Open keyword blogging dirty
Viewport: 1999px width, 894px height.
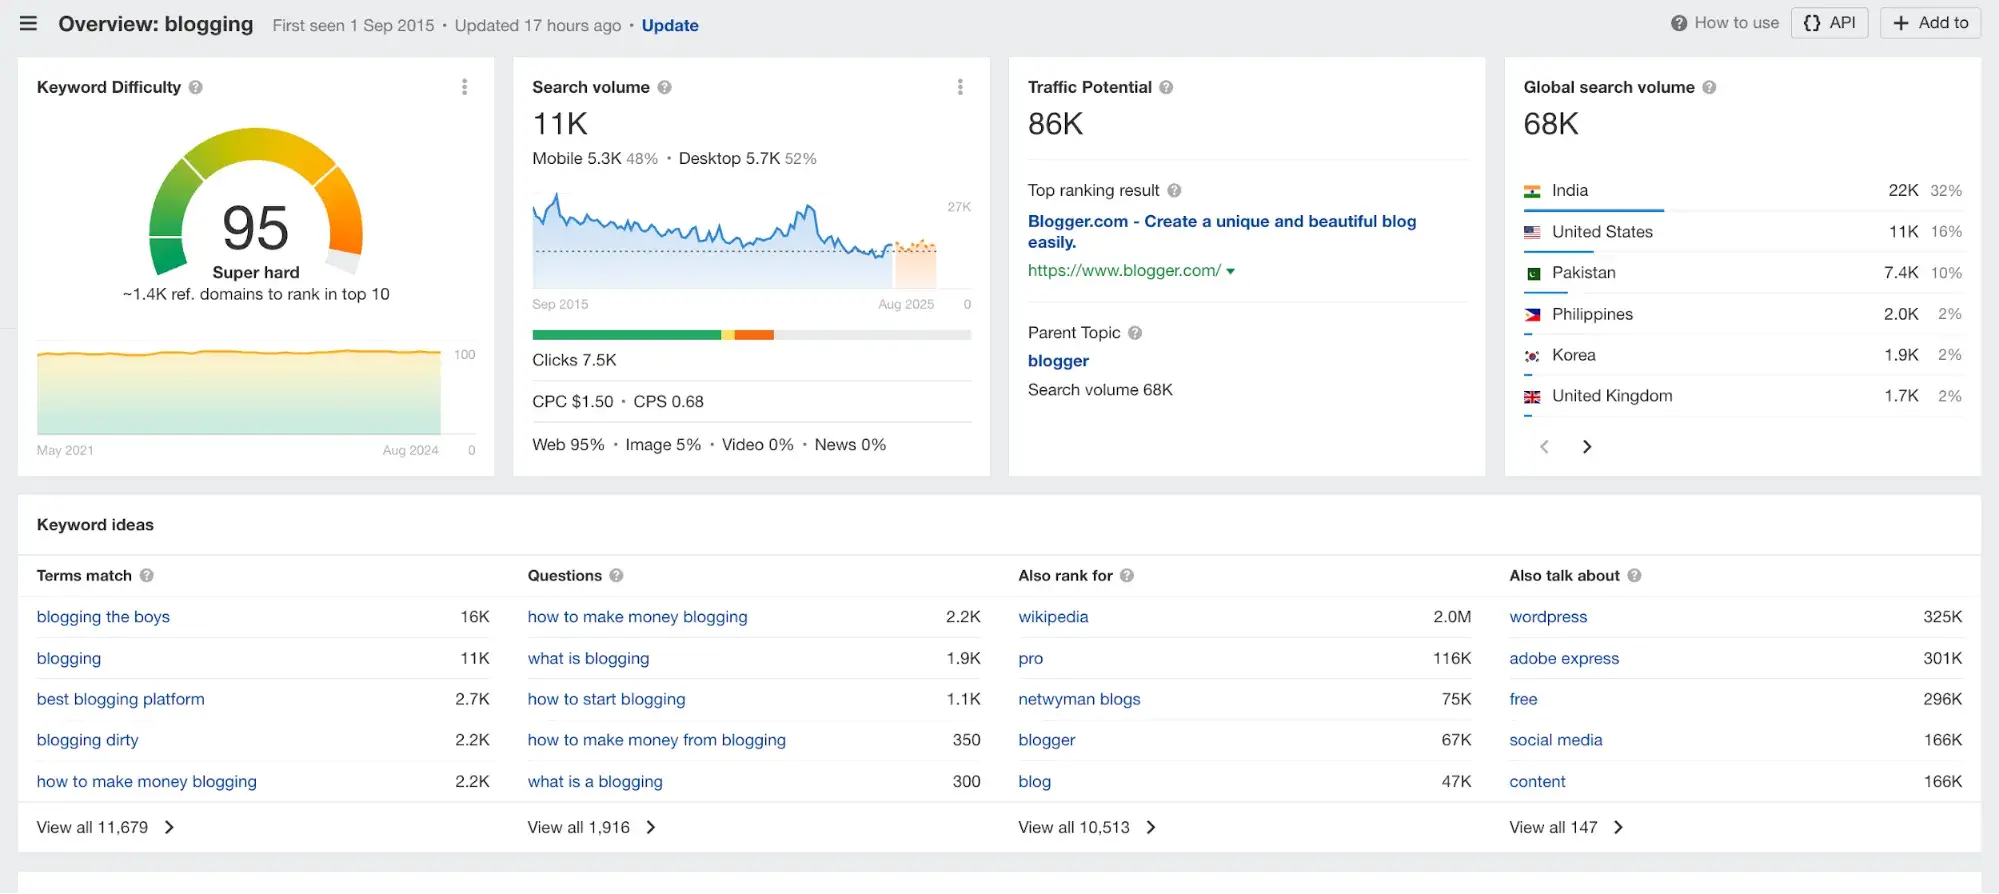[x=87, y=740]
